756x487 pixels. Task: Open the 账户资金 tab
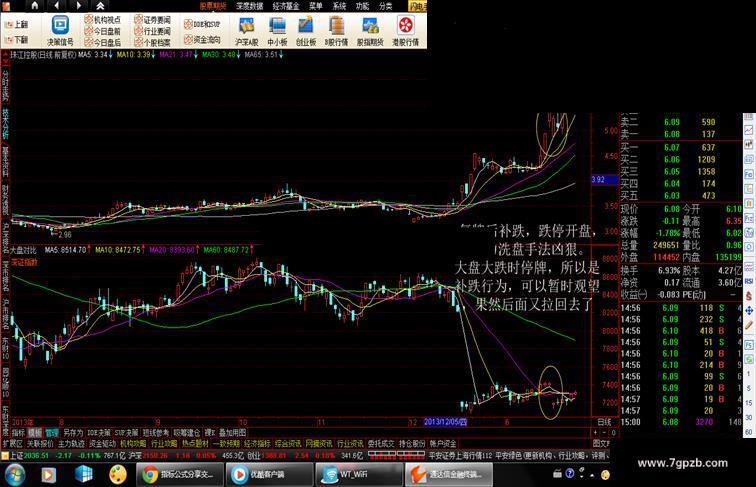(x=443, y=444)
